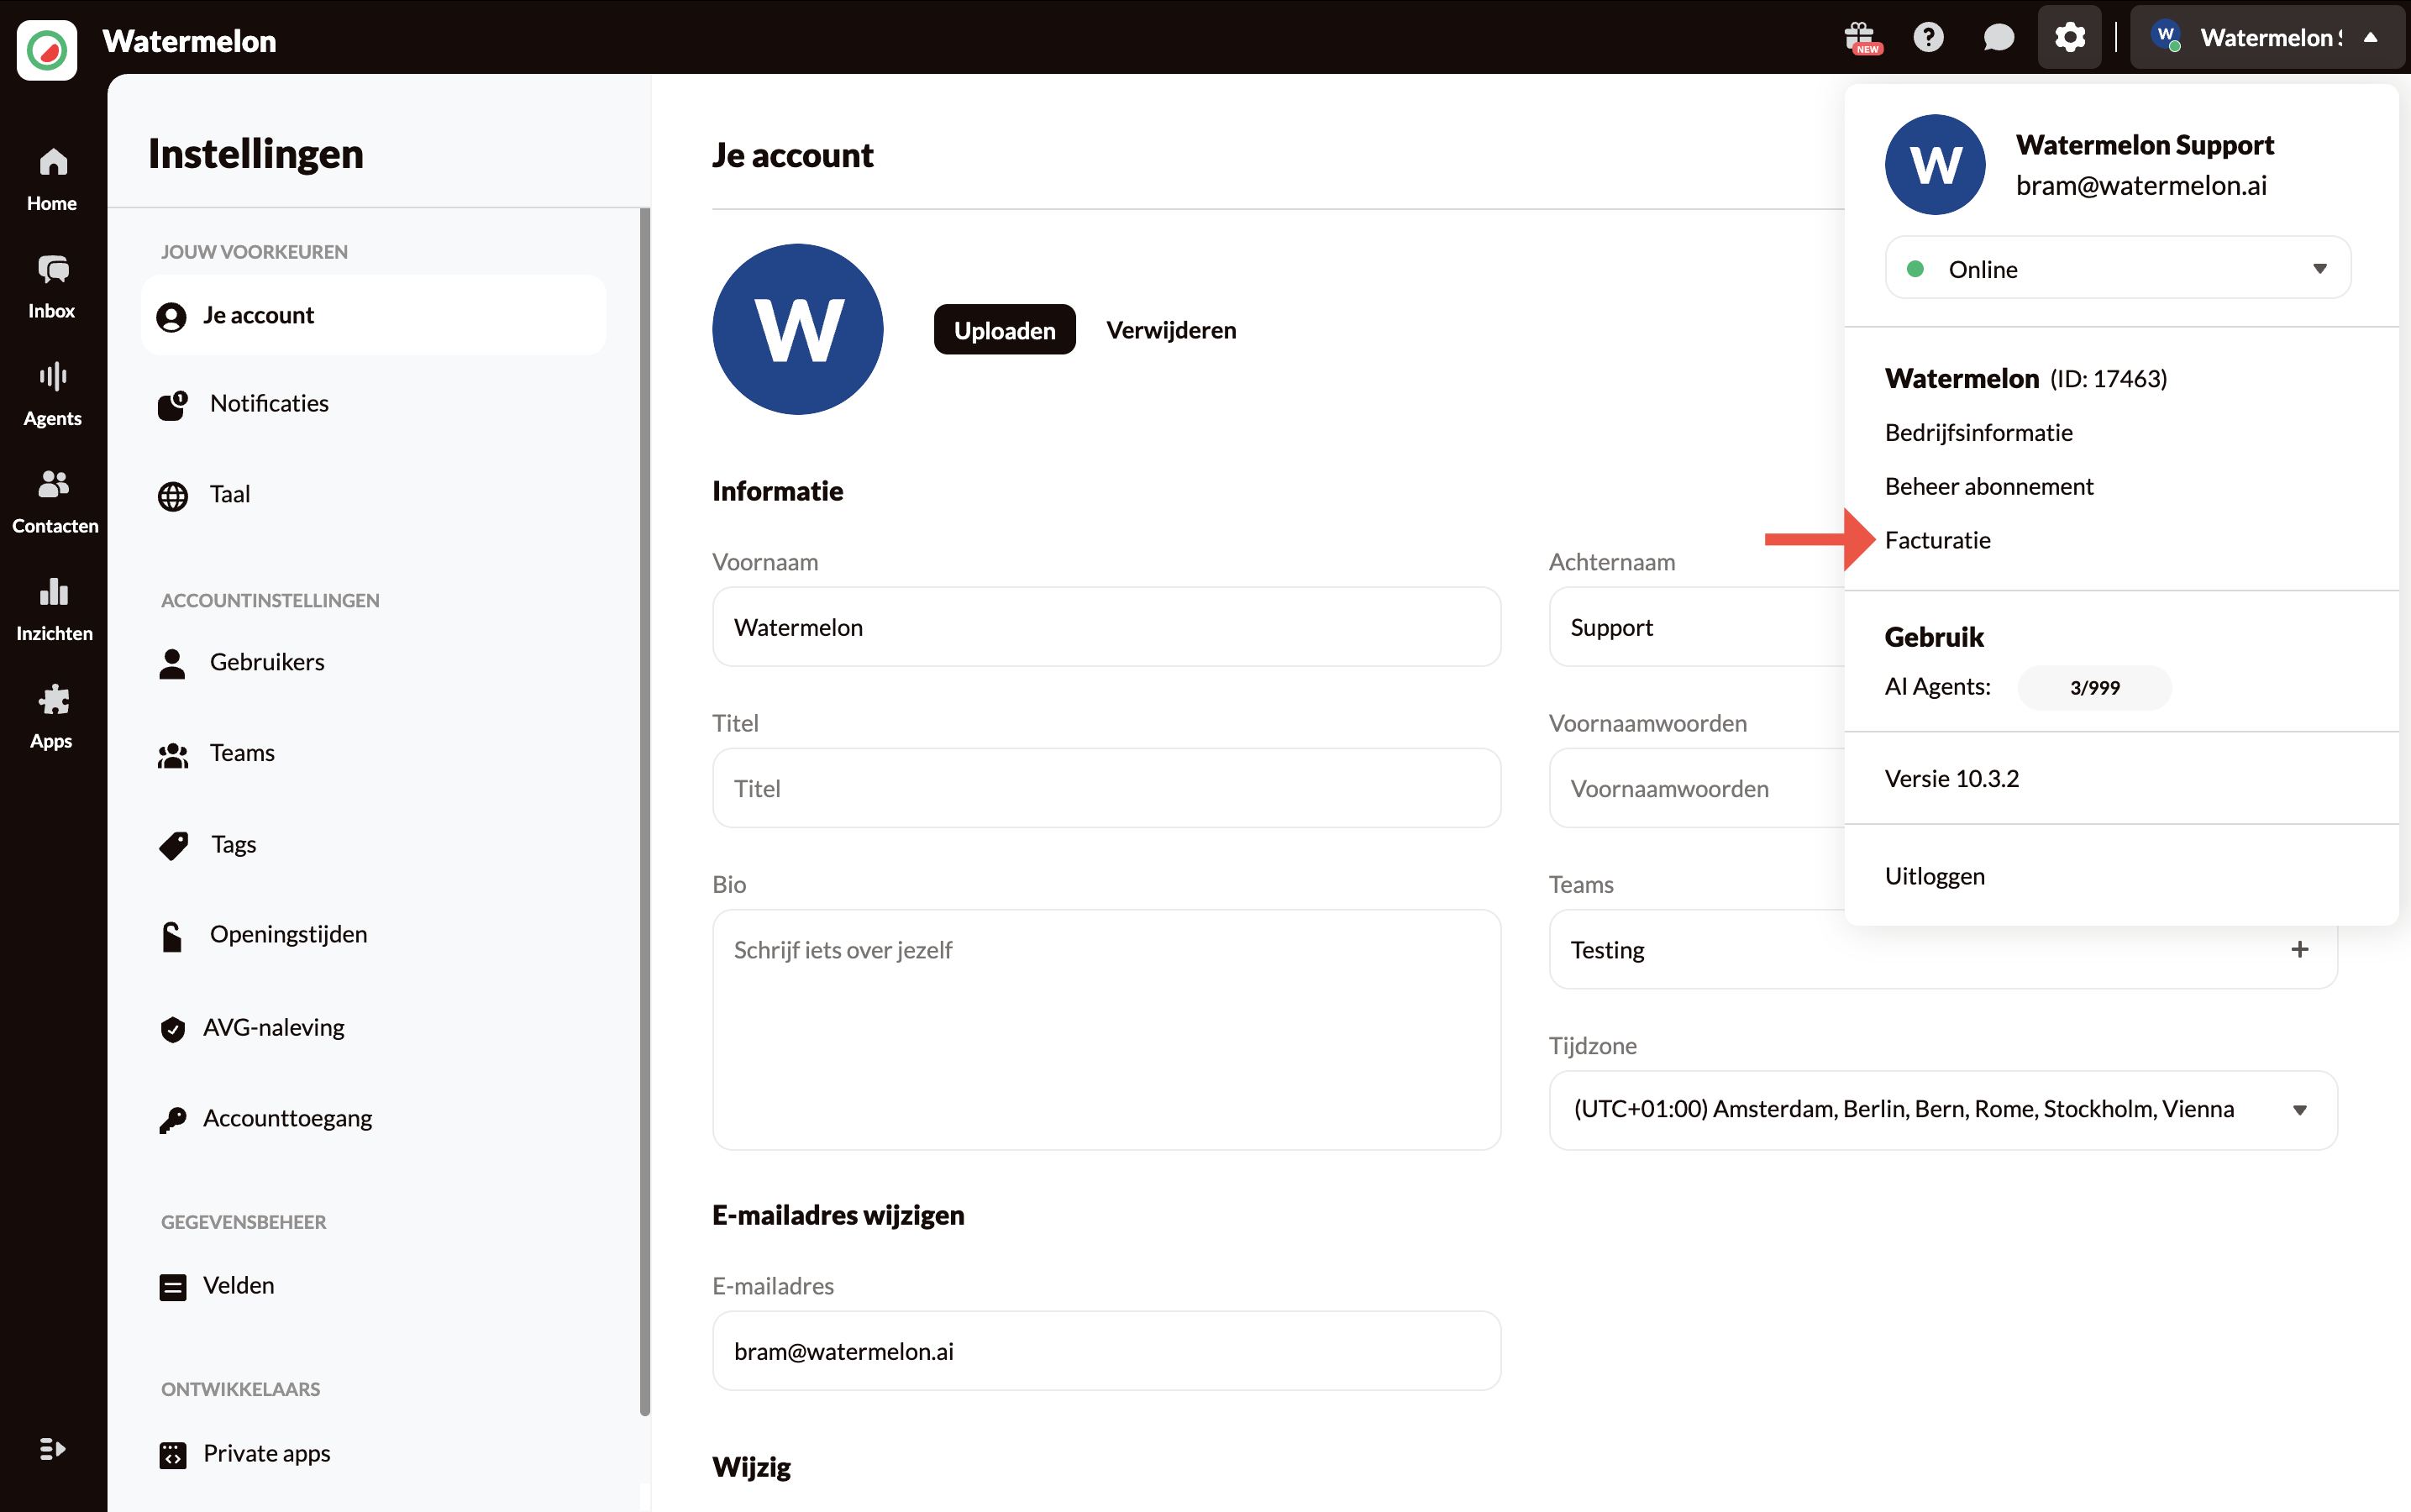Click the settings gear icon
The image size is (2411, 1512).
[x=2070, y=38]
